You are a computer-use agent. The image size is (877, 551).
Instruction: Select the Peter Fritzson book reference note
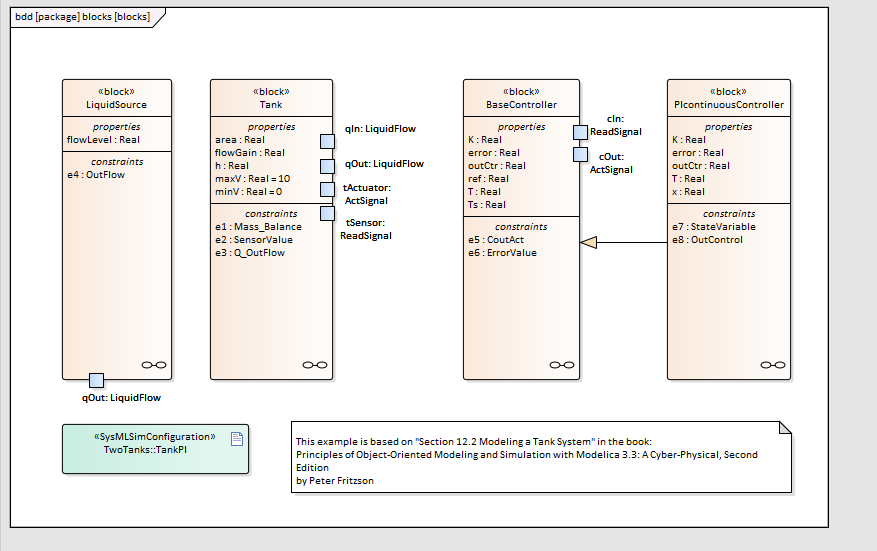pyautogui.click(x=541, y=457)
